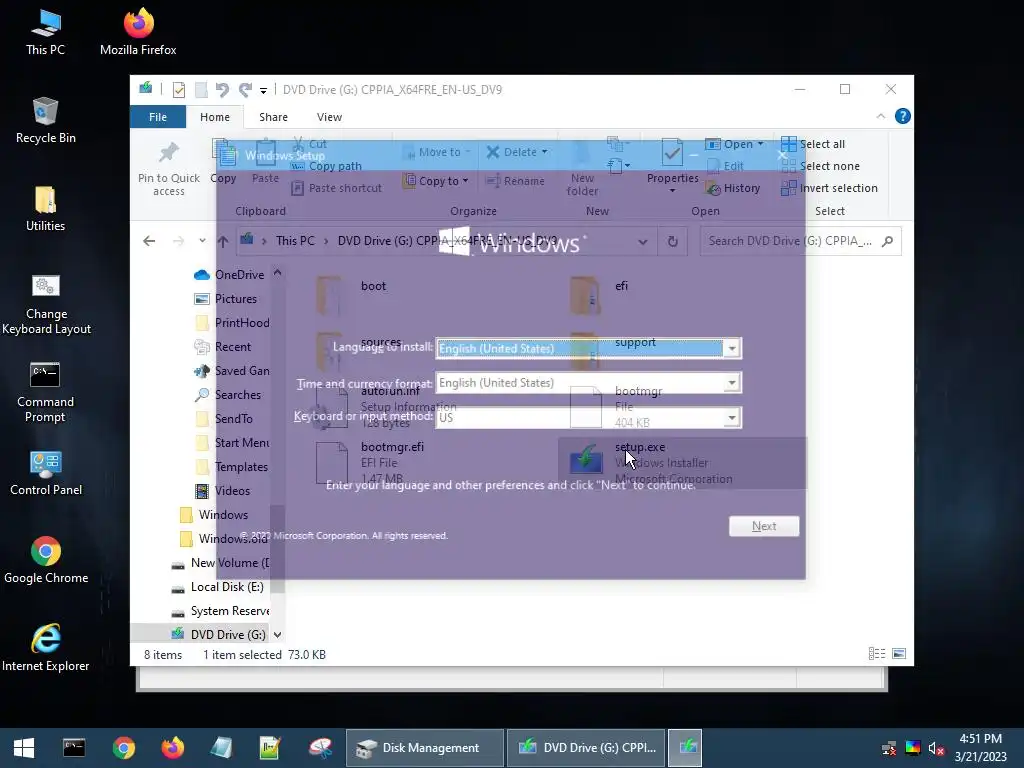Open Google Chrome desktop shortcut
Viewport: 1024px width, 768px height.
pos(46,561)
